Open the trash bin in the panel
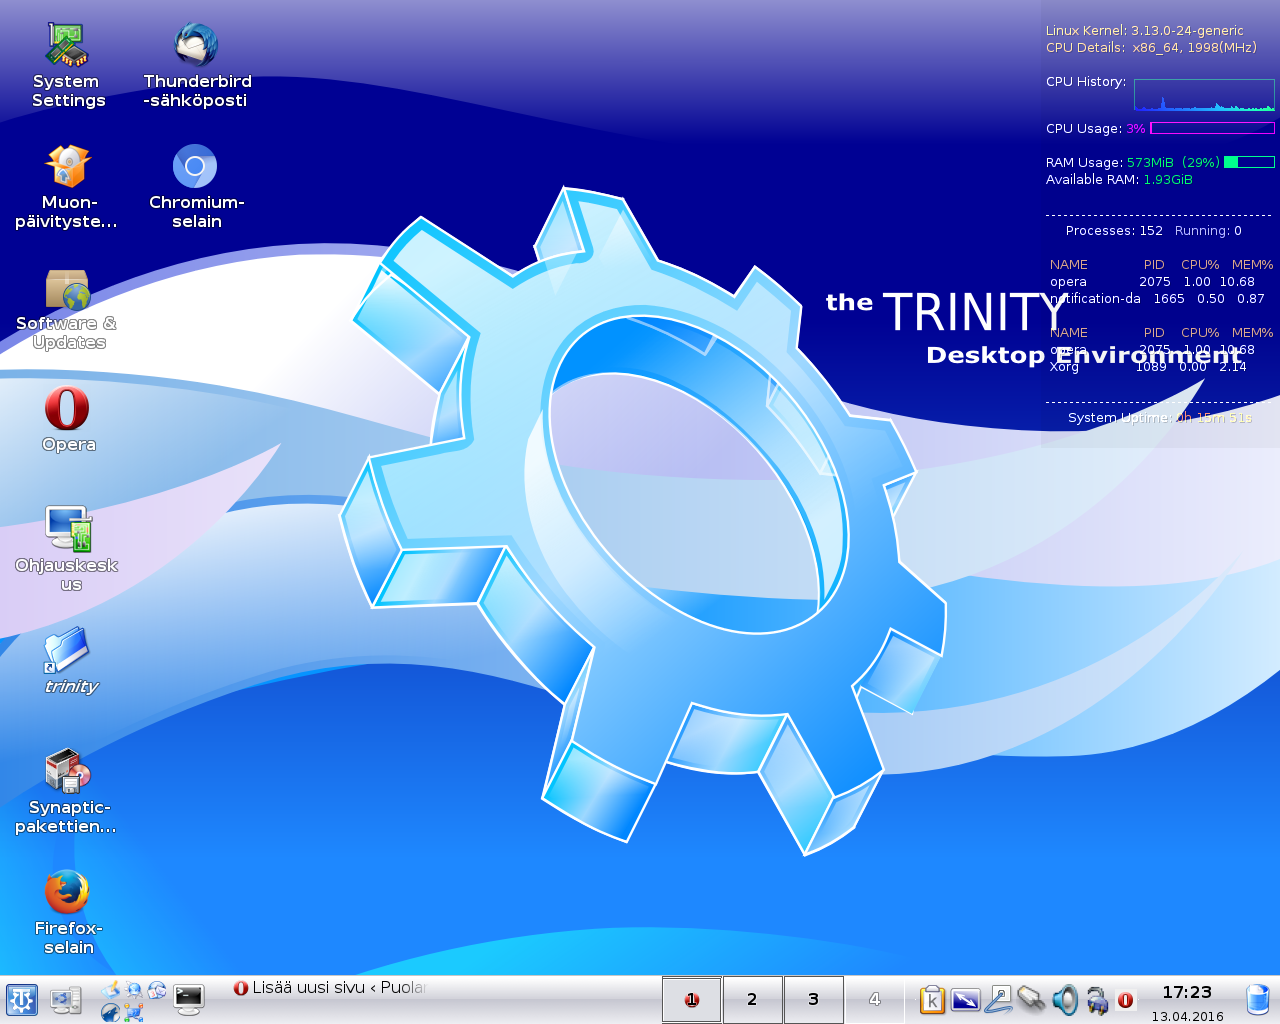 point(1258,999)
